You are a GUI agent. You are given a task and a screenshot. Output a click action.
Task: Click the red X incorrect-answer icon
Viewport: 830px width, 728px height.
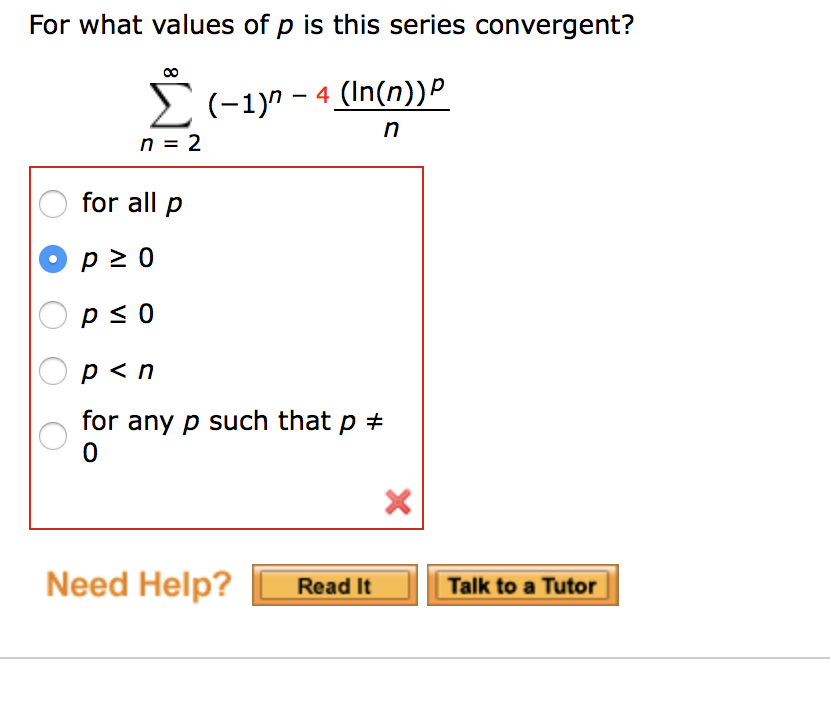pos(398,503)
